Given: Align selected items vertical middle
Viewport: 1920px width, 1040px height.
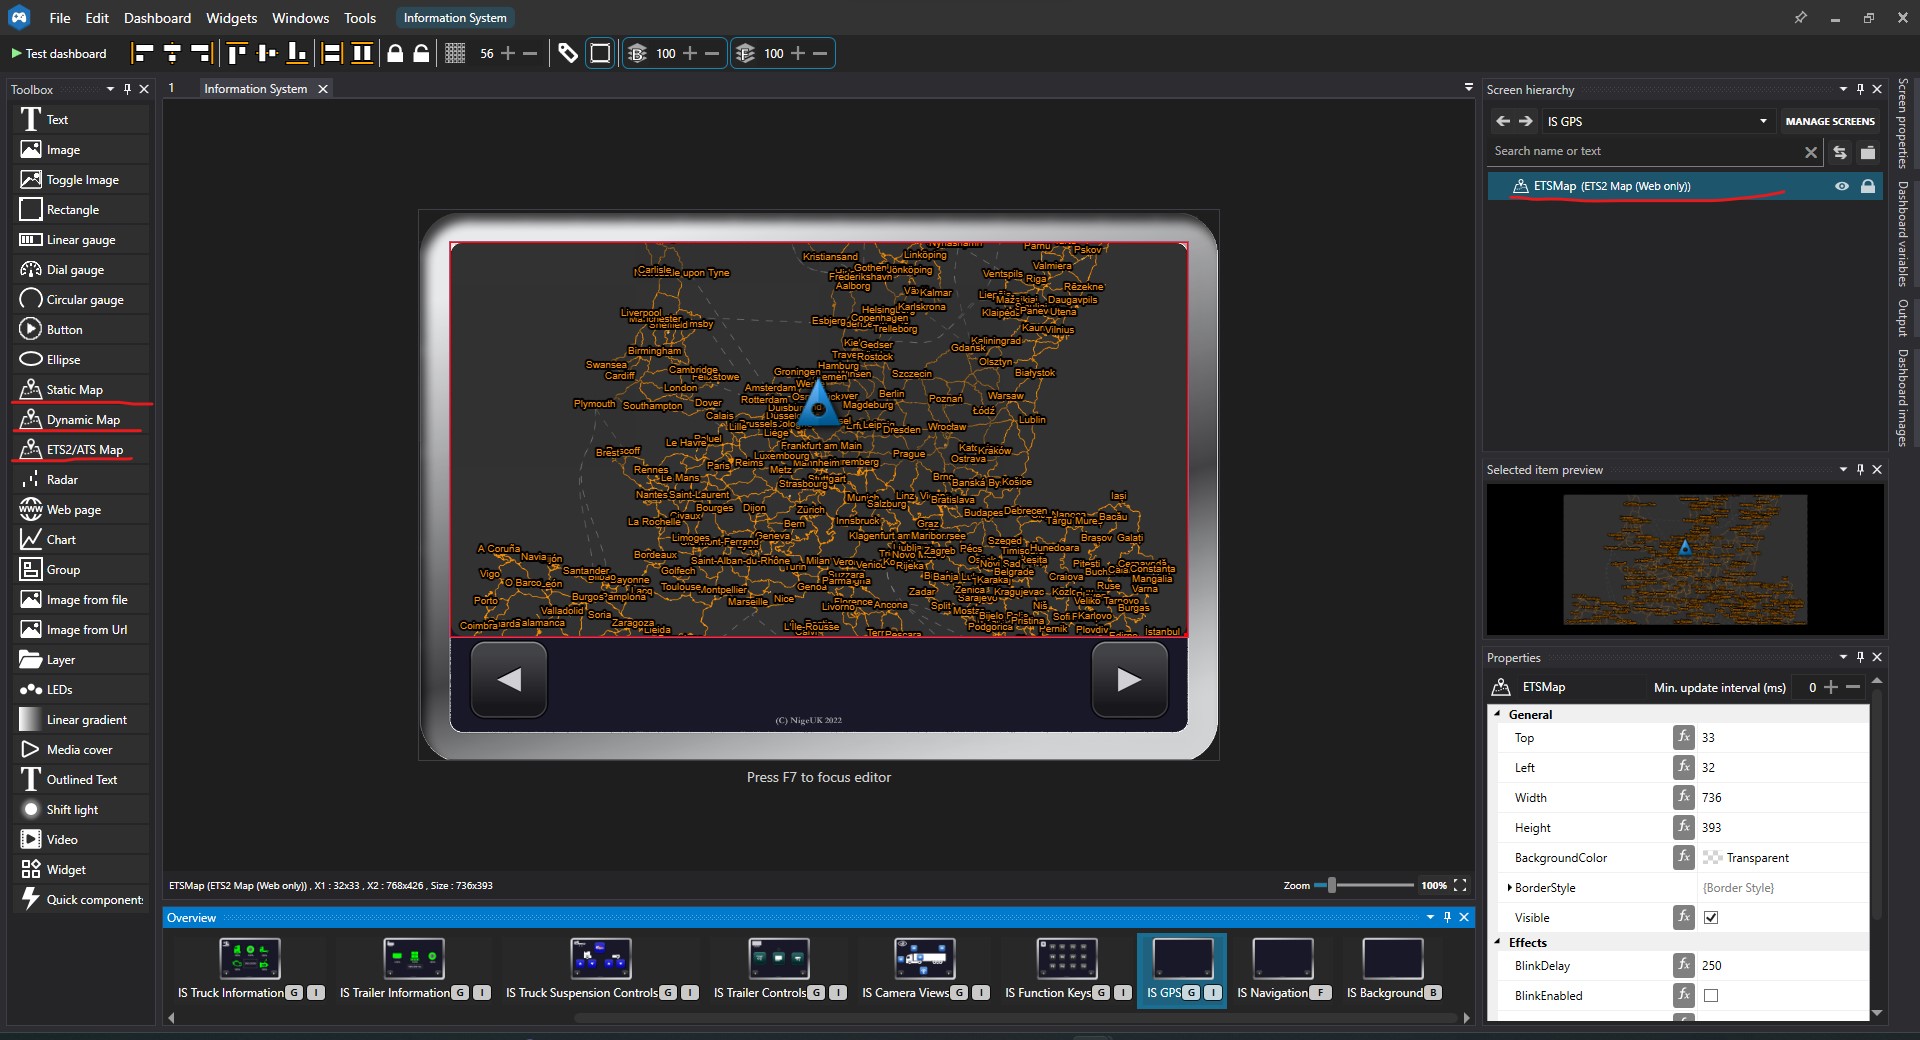Looking at the screenshot, I should (267, 53).
